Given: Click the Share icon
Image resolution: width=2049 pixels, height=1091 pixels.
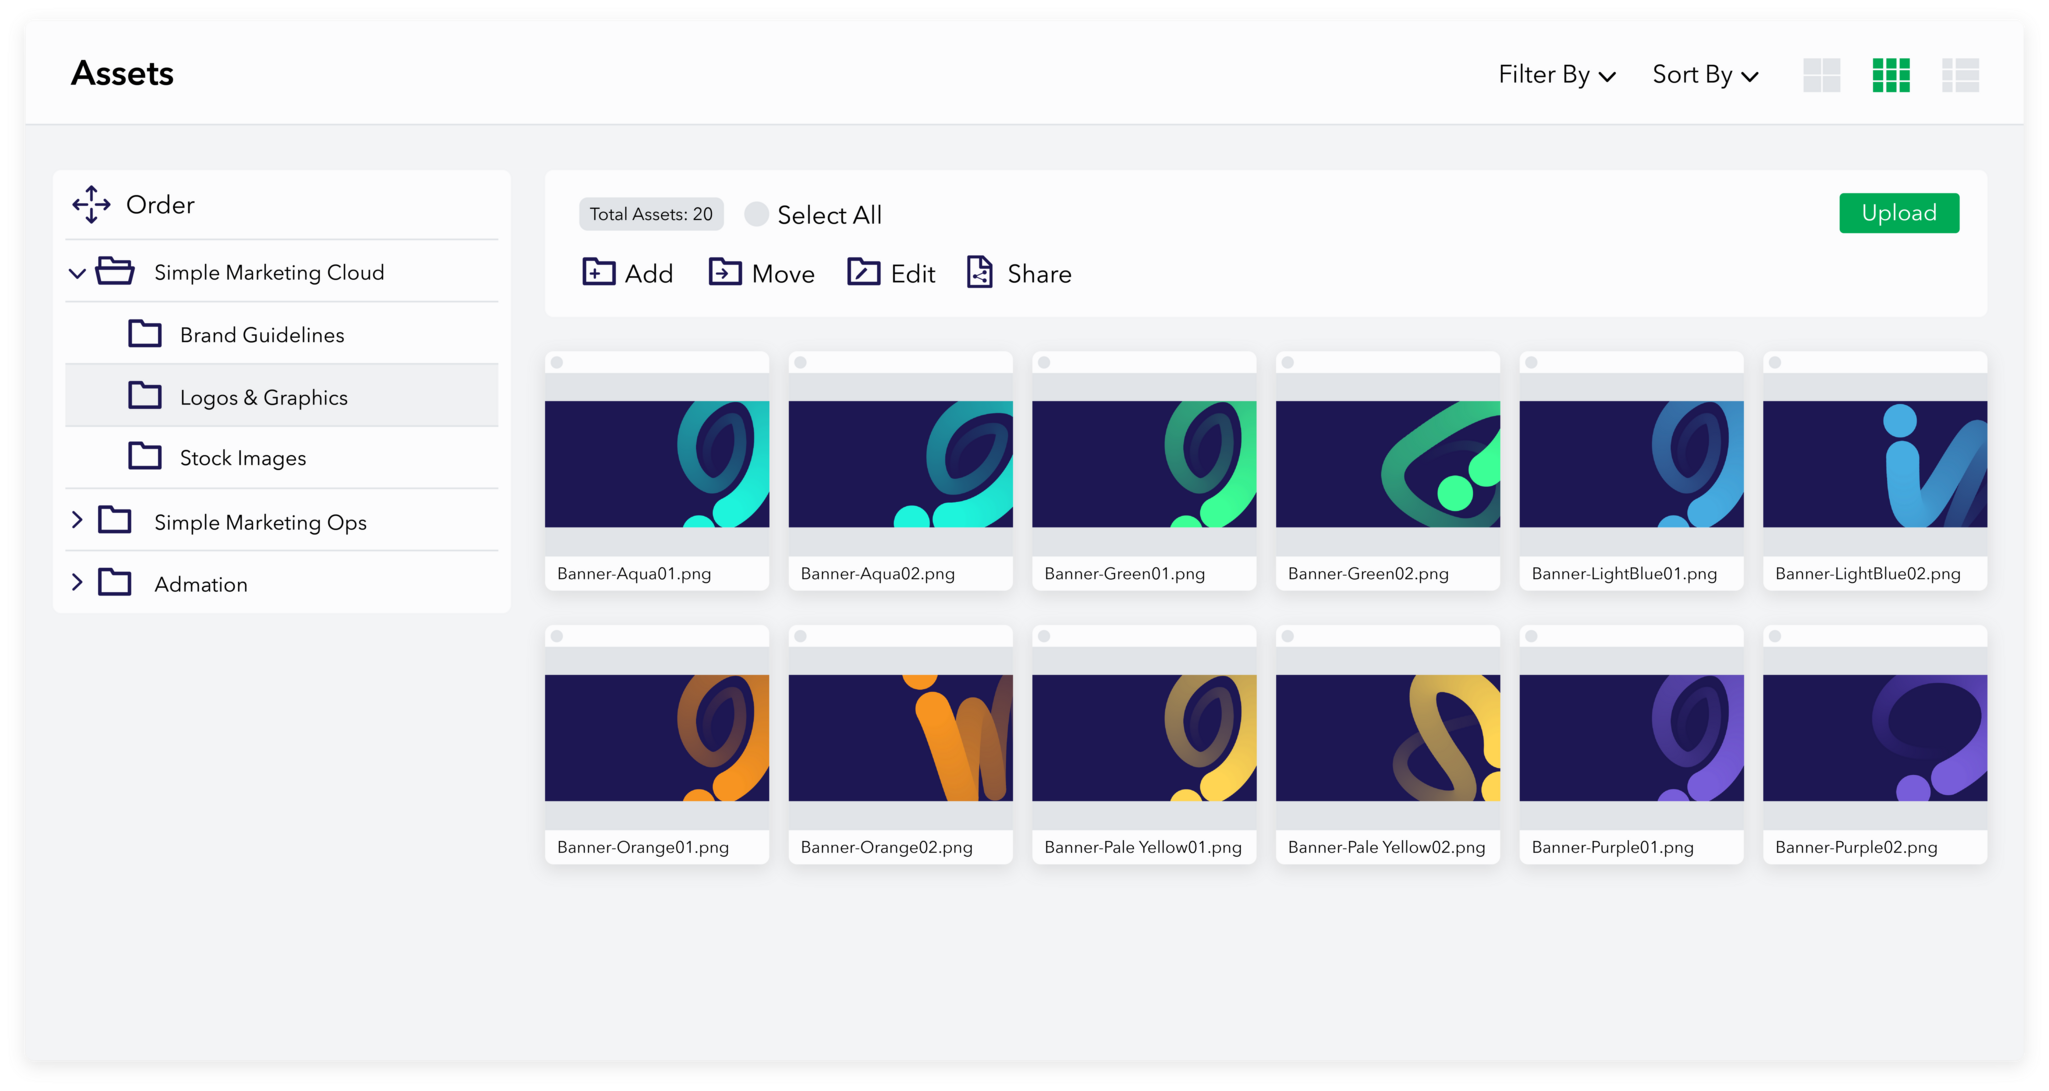Looking at the screenshot, I should tap(979, 272).
